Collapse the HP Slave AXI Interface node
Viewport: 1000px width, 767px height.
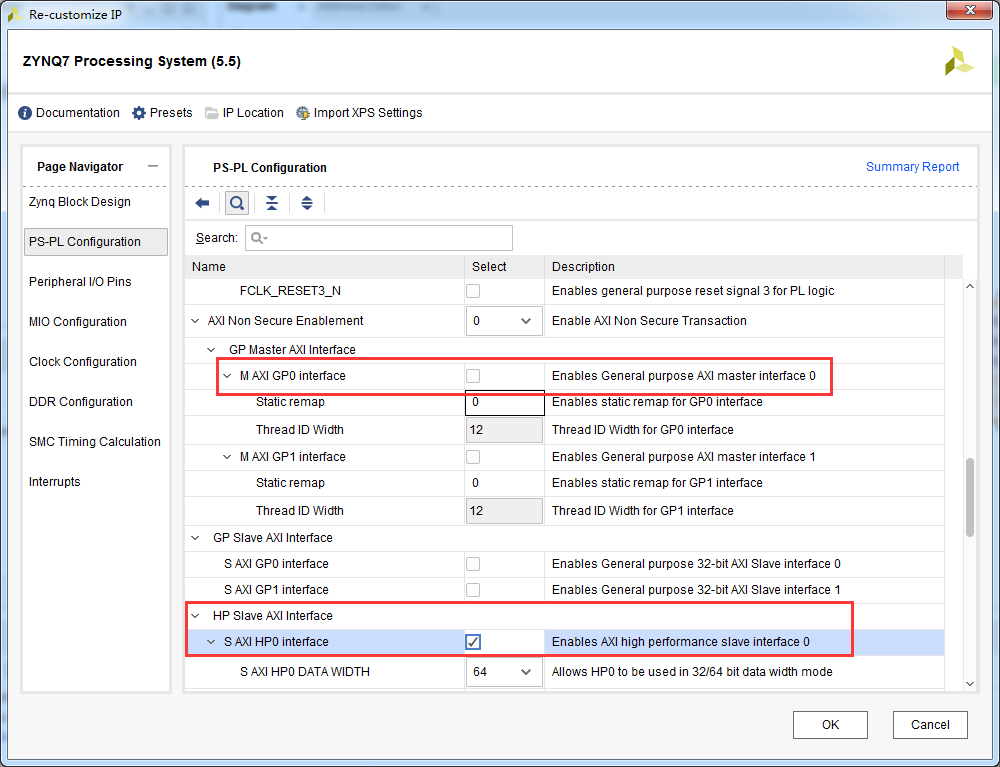[195, 615]
